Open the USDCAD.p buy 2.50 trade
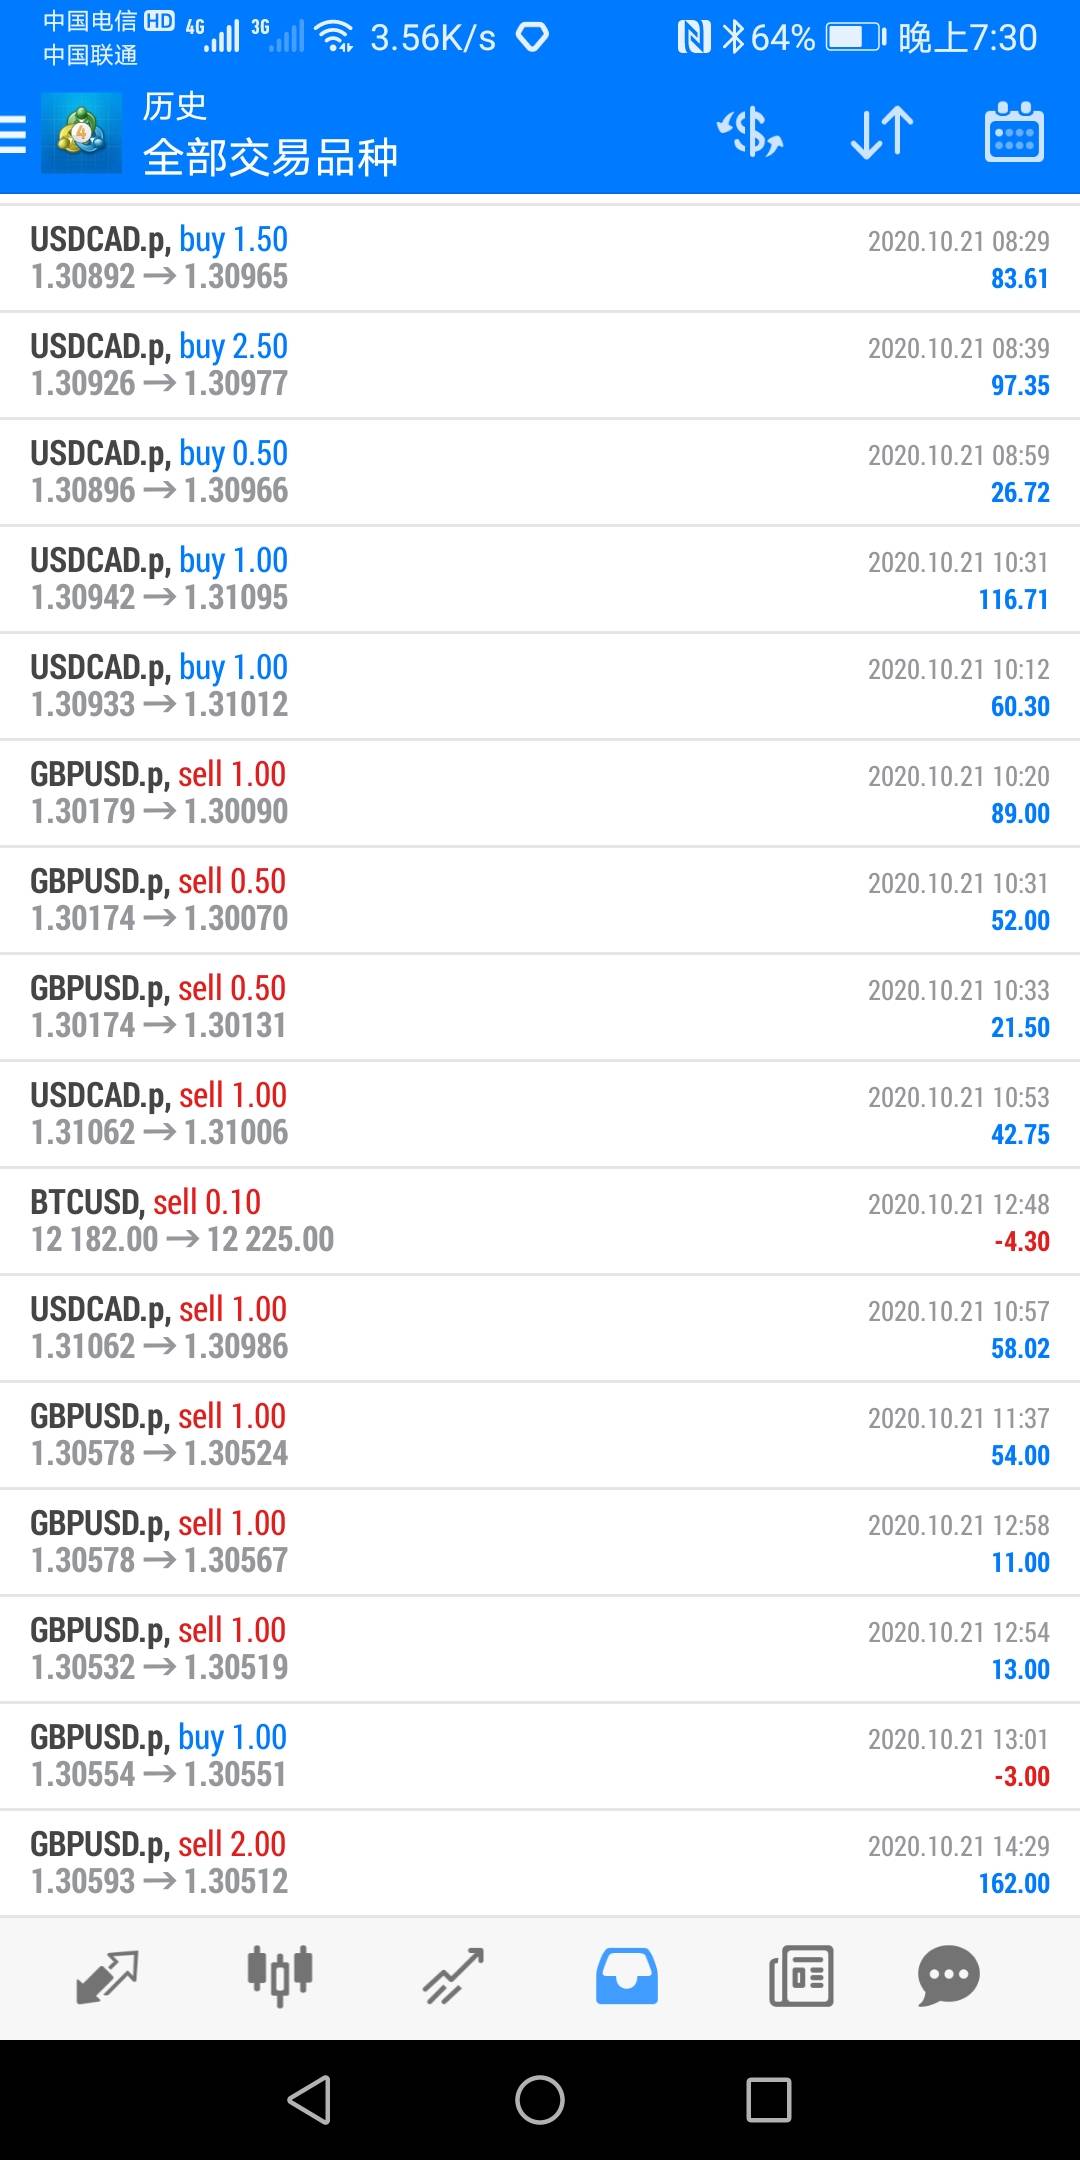This screenshot has width=1080, height=2160. (x=540, y=365)
